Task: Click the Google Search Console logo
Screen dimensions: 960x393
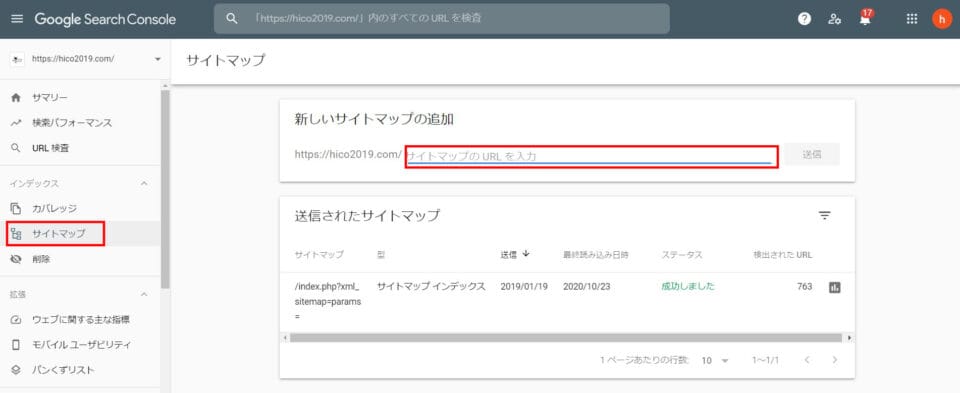Action: (105, 19)
